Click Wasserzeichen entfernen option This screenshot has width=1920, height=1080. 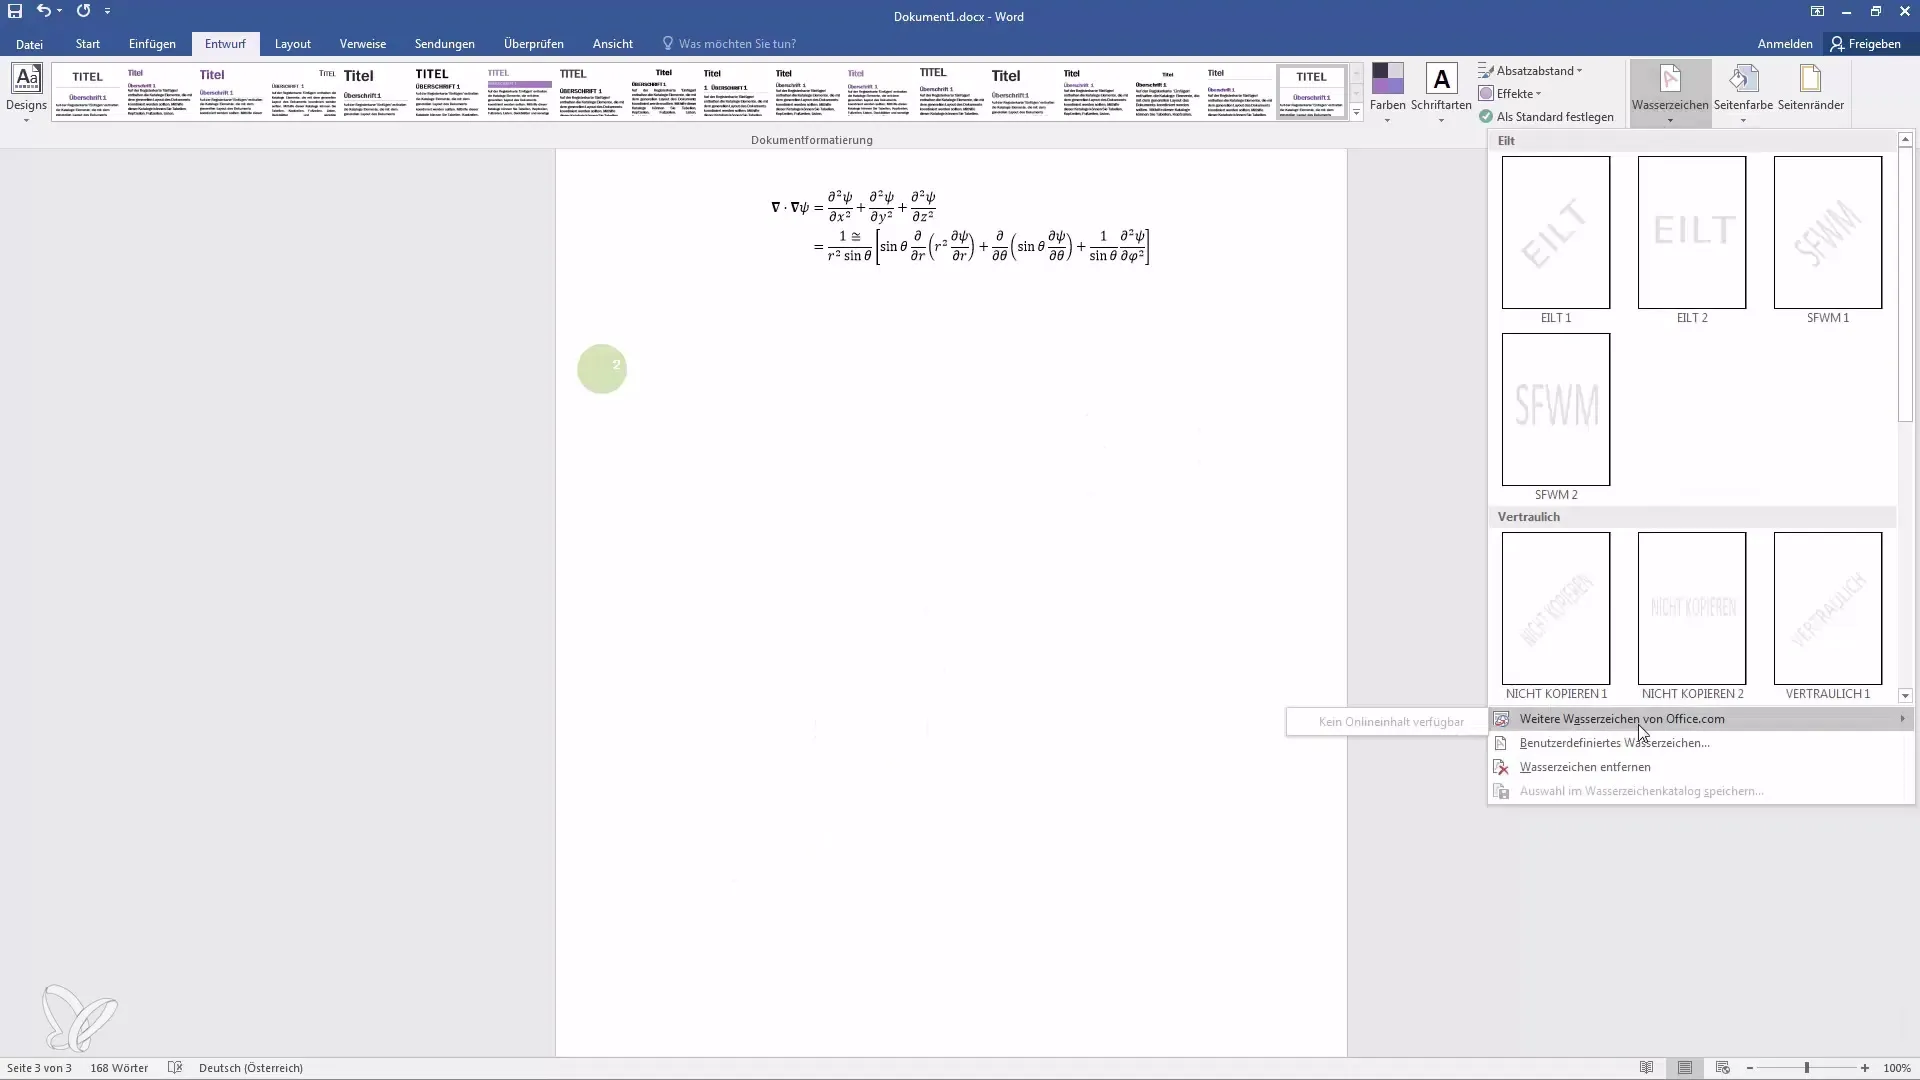[x=1584, y=767]
